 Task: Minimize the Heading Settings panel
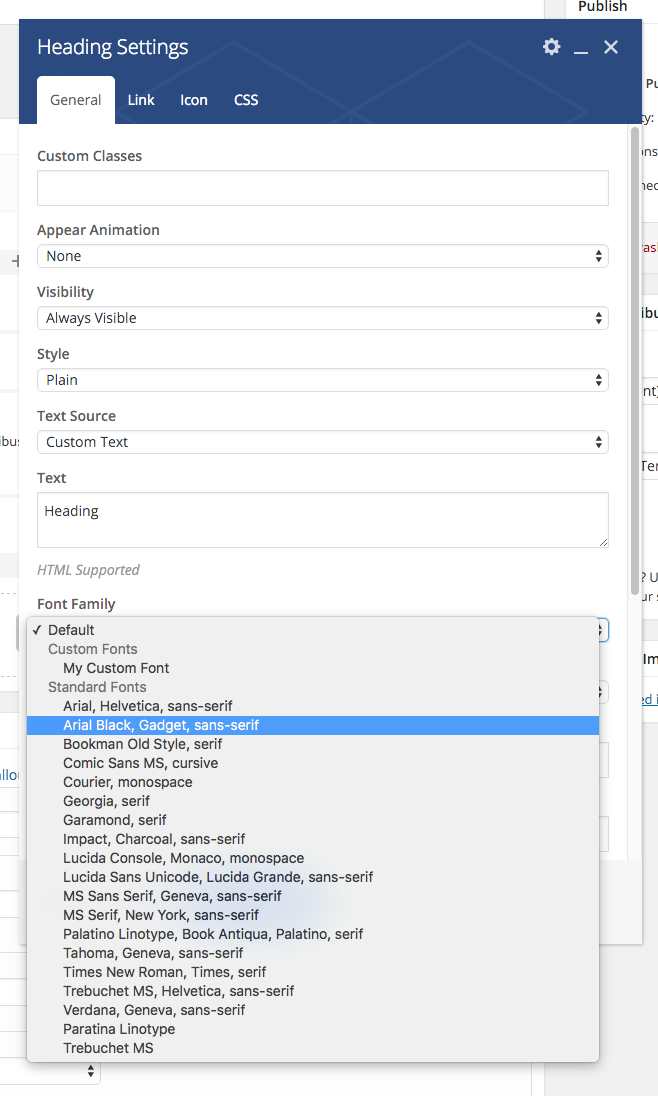click(x=581, y=48)
